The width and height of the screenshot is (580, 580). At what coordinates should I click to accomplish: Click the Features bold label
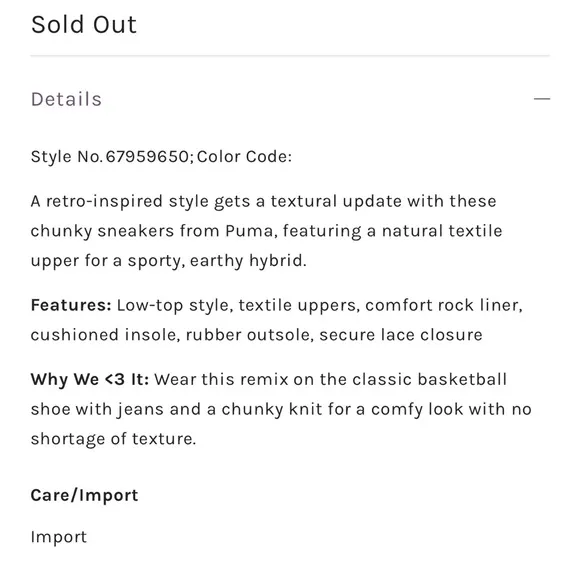[x=71, y=305]
